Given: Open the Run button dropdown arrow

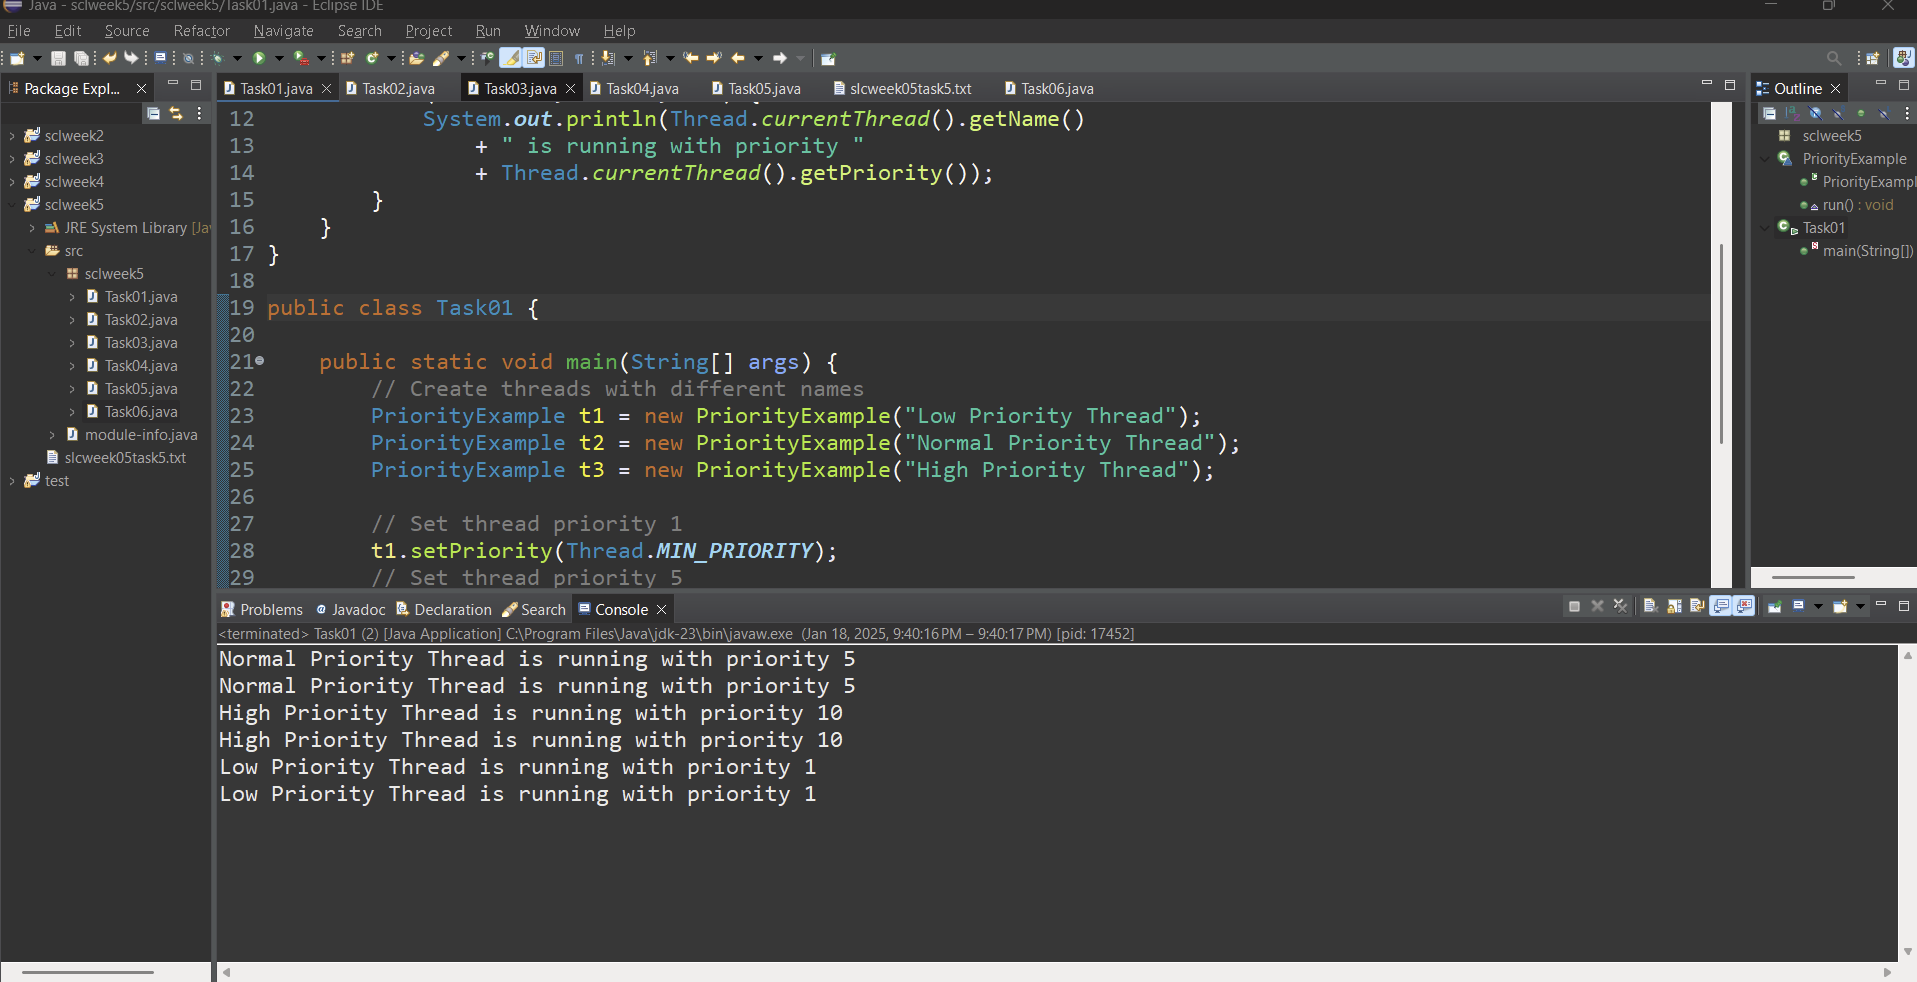Looking at the screenshot, I should click(x=279, y=58).
